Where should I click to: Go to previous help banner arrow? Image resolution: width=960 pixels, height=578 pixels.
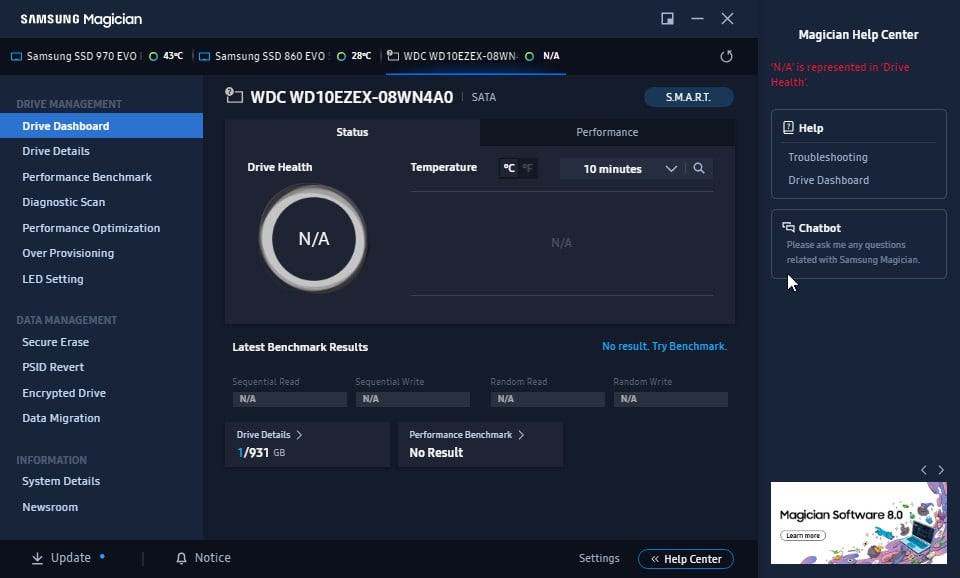pos(924,470)
